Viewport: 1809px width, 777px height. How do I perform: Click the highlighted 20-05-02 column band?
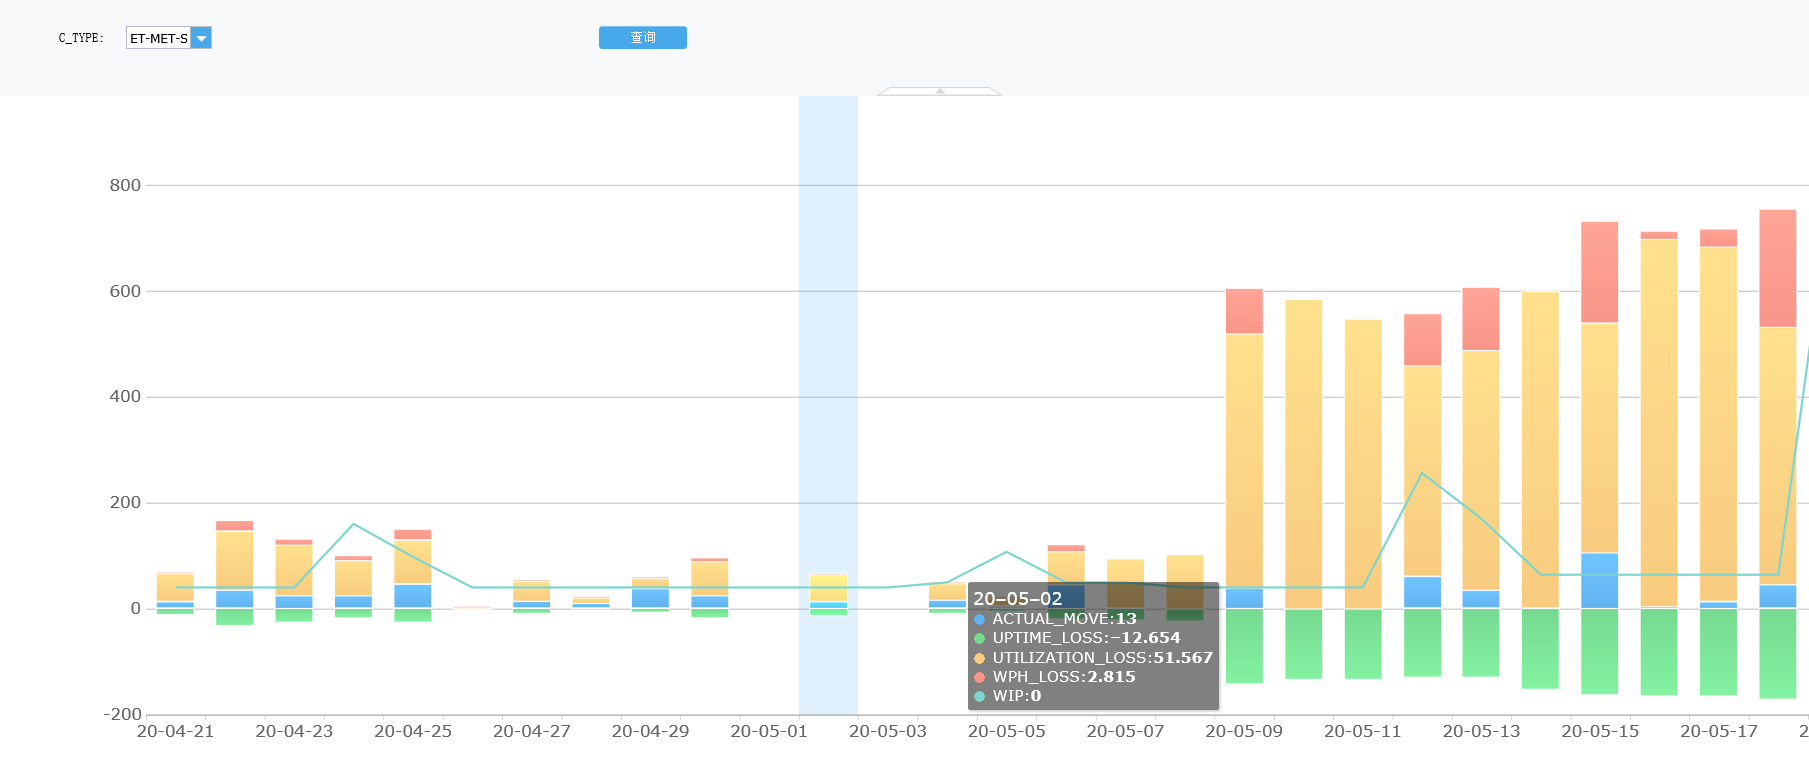(828, 405)
